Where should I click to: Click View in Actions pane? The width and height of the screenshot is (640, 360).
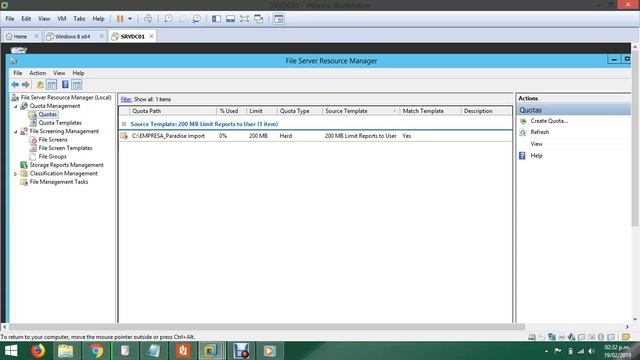coord(536,144)
